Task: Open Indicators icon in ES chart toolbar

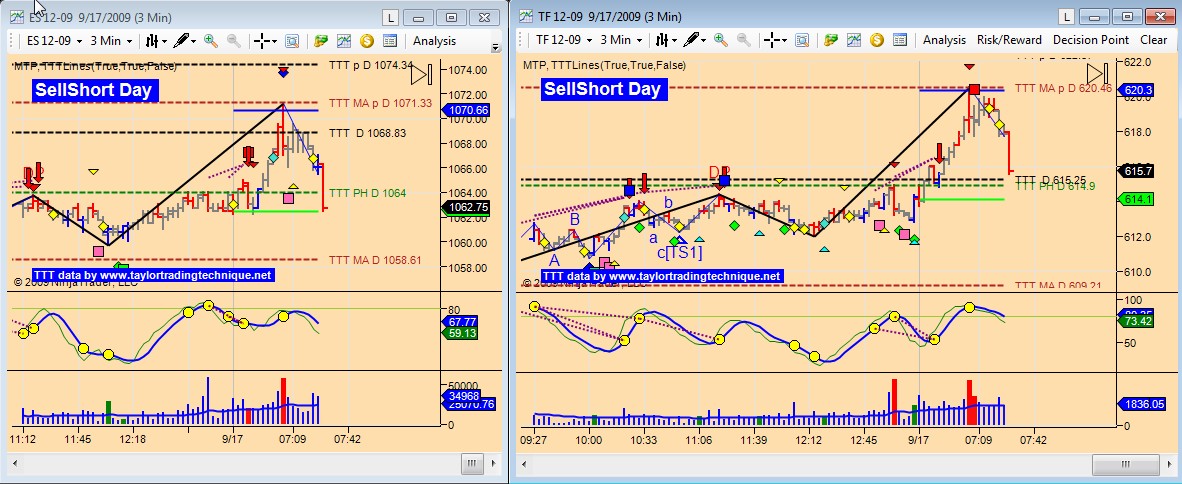Action: coord(344,41)
